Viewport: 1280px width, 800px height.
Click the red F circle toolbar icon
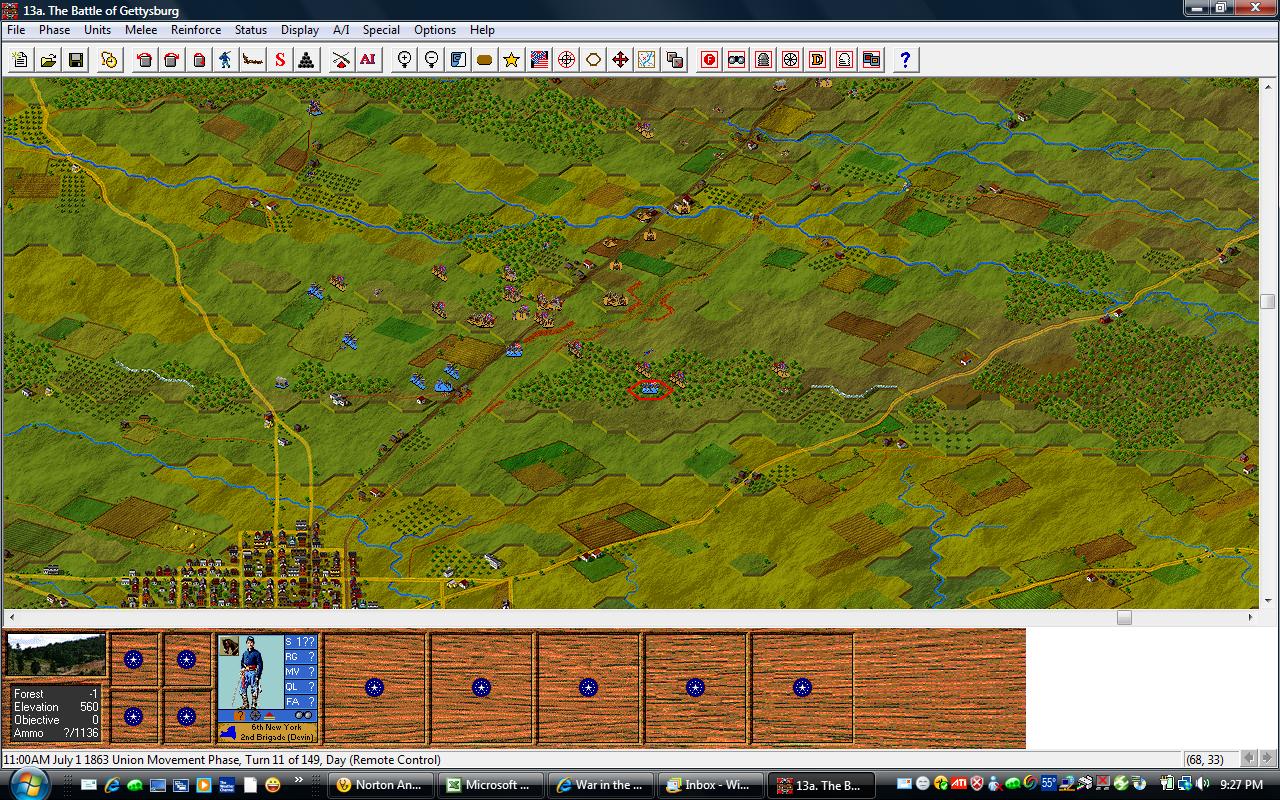click(x=710, y=60)
